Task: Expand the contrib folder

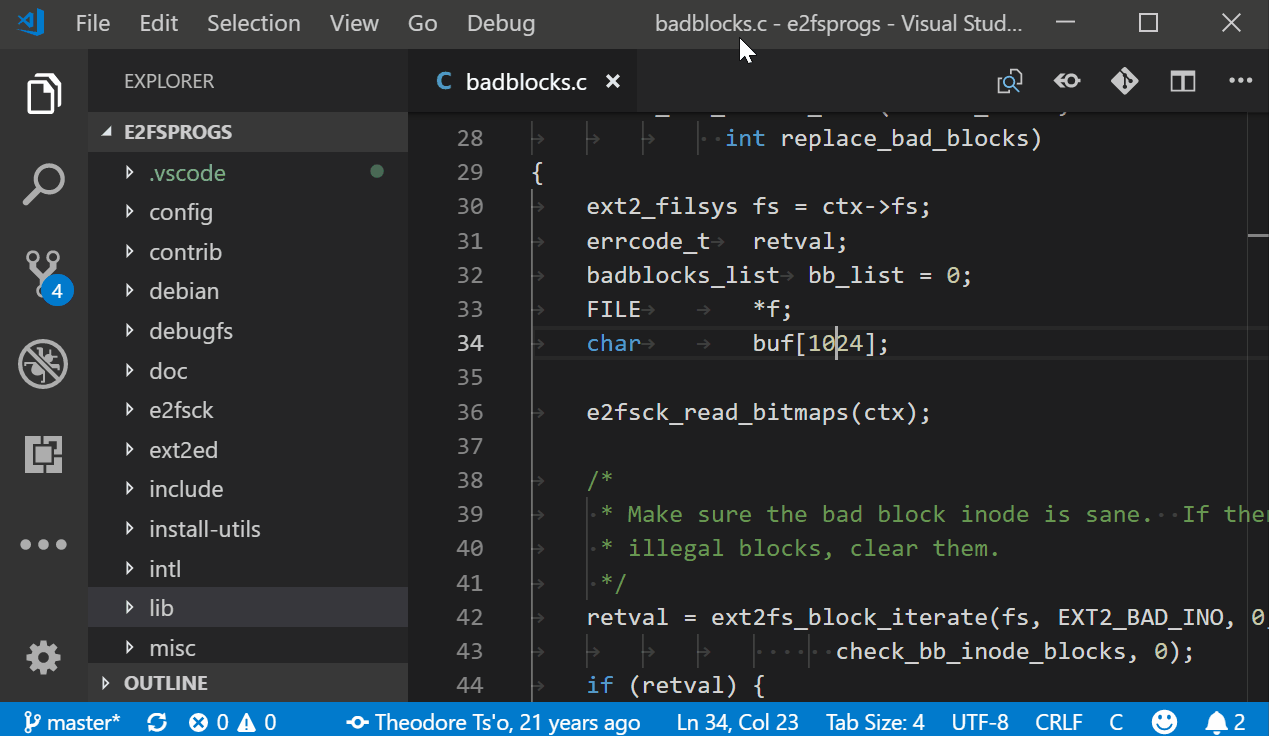Action: point(248,252)
